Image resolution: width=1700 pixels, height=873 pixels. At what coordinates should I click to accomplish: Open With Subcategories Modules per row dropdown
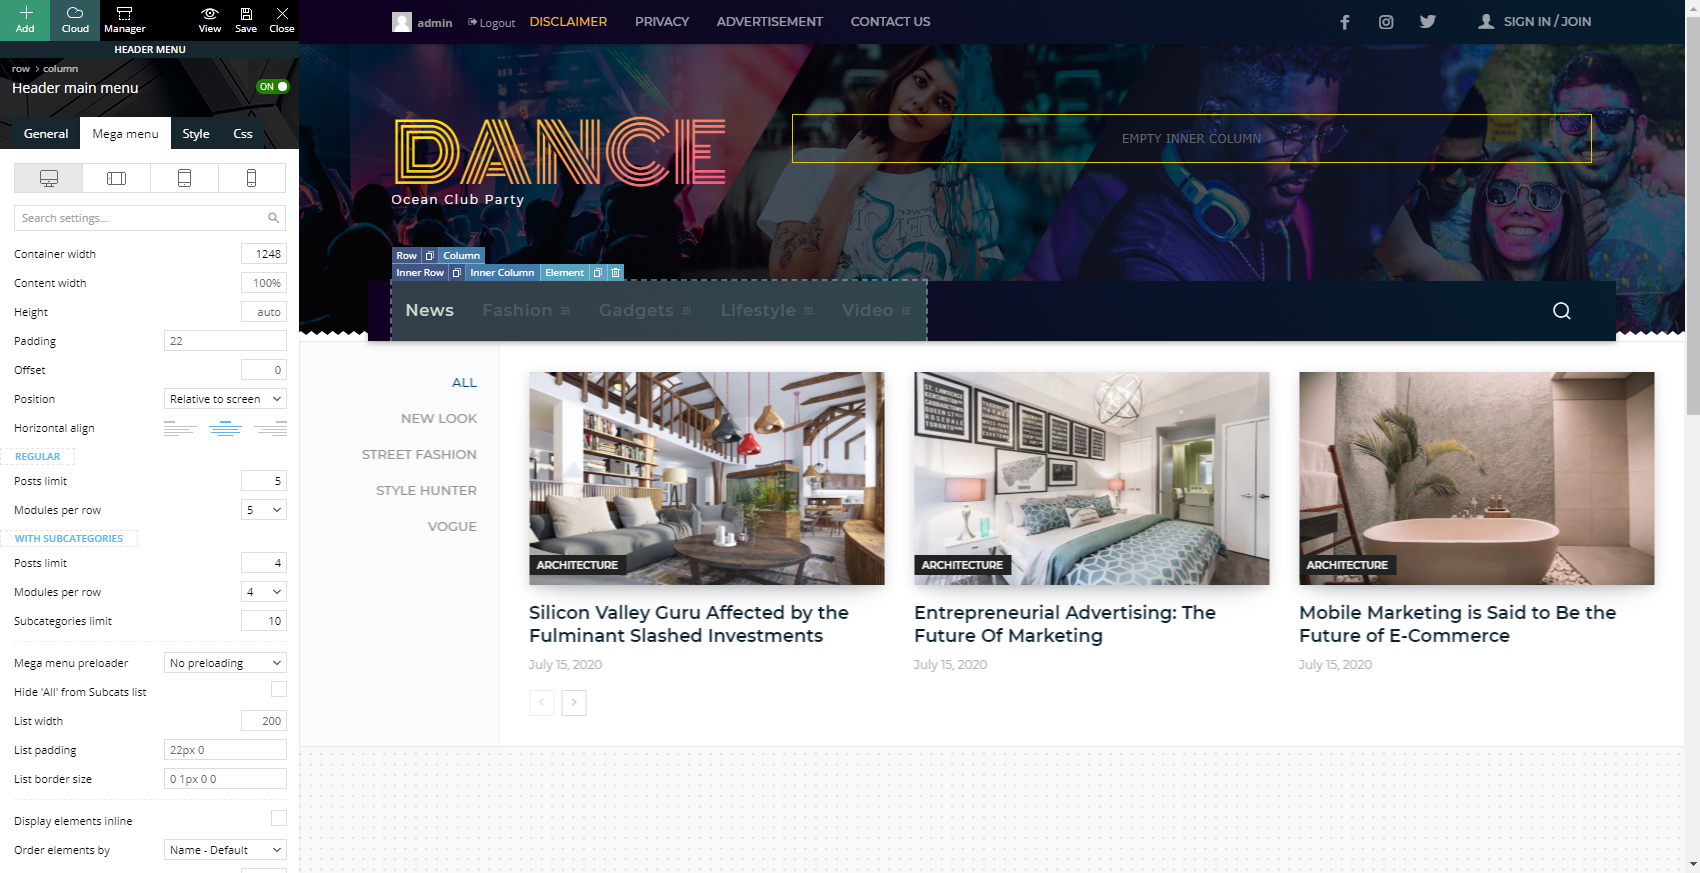(264, 592)
